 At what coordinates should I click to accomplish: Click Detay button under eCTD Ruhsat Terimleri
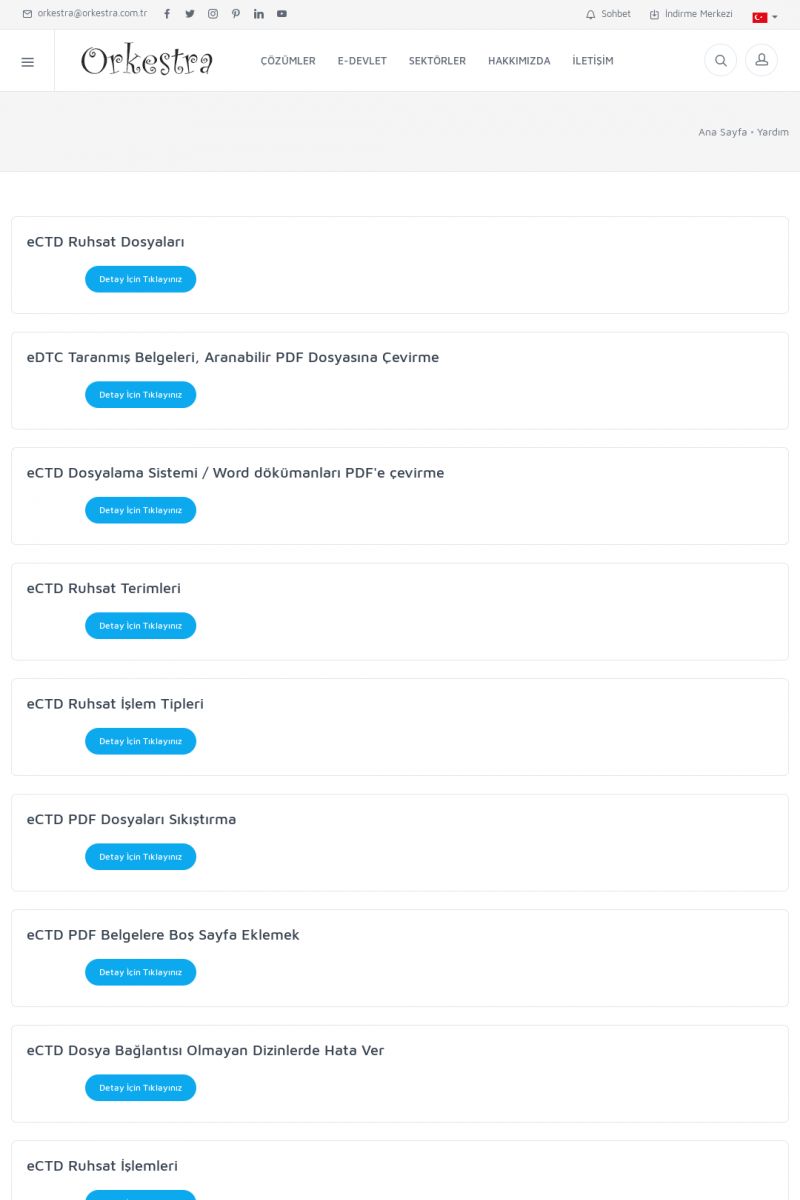(140, 626)
